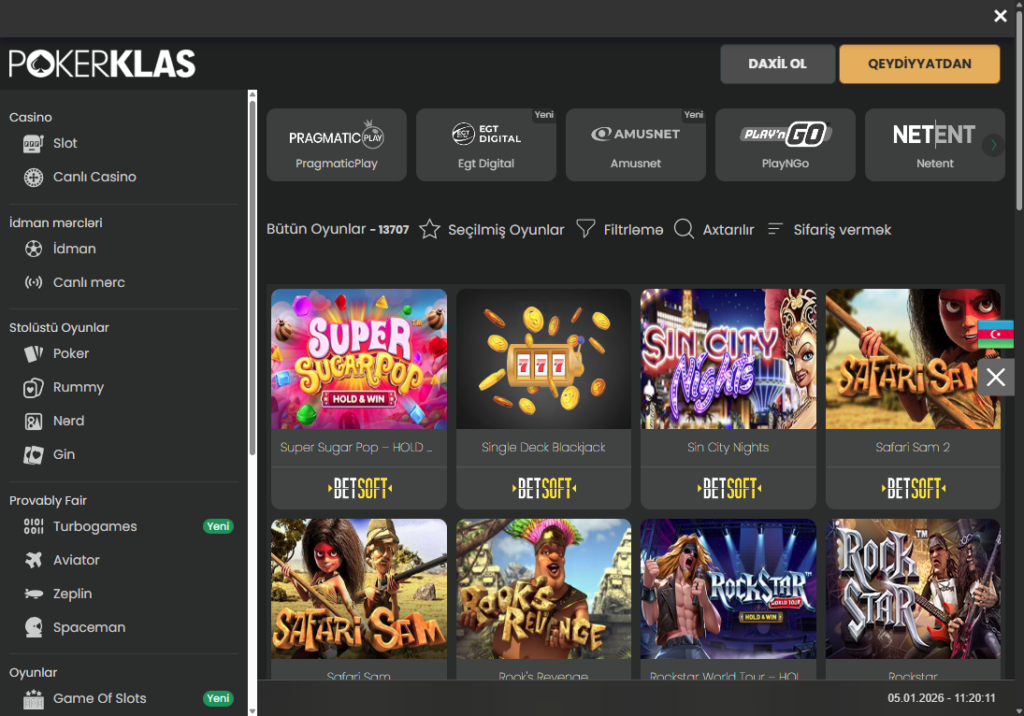Screen dimensions: 1024x716
Task: Click the Aviator plane icon
Action: [35, 560]
